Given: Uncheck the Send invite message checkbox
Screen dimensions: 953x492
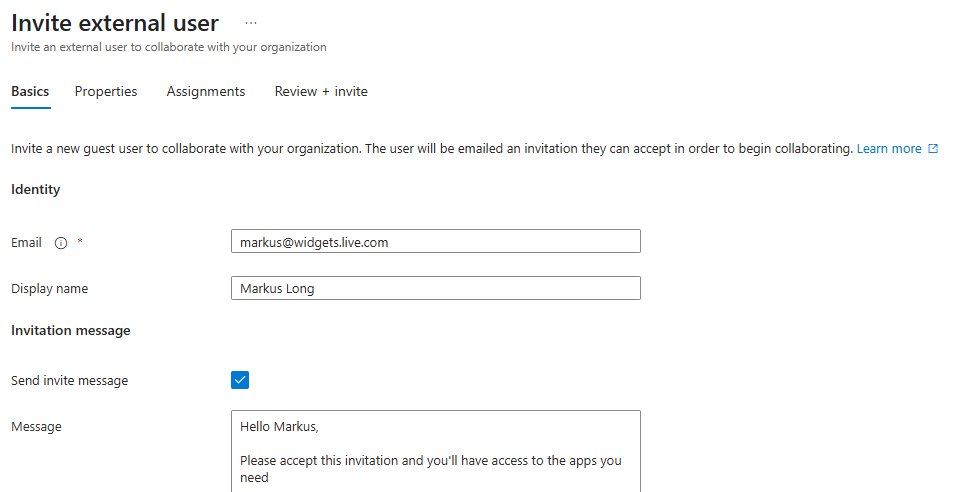Looking at the screenshot, I should click(x=240, y=380).
